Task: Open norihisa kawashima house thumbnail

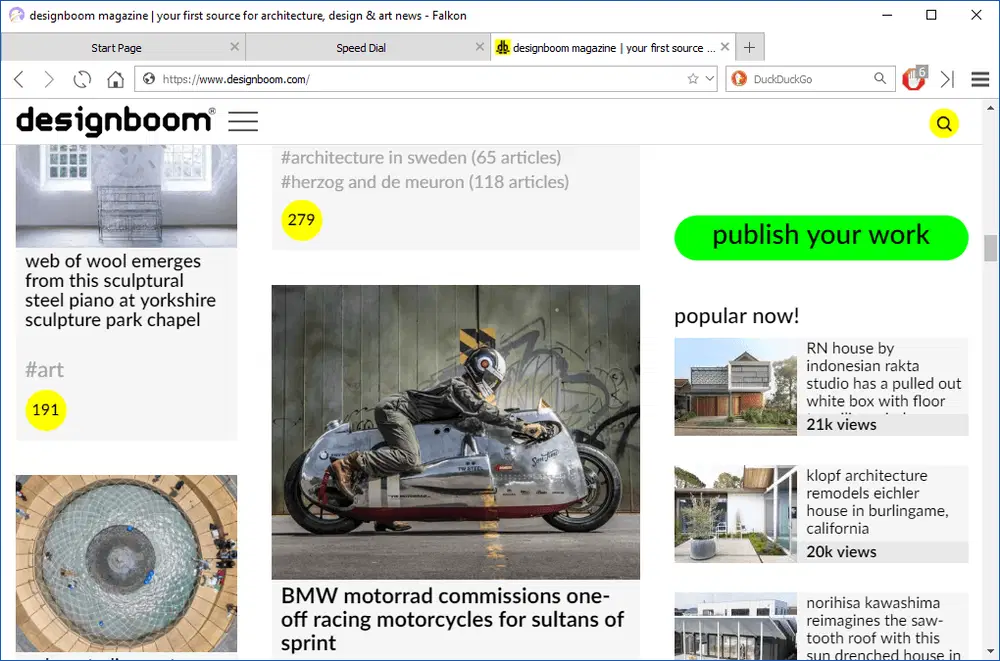Action: pyautogui.click(x=735, y=627)
